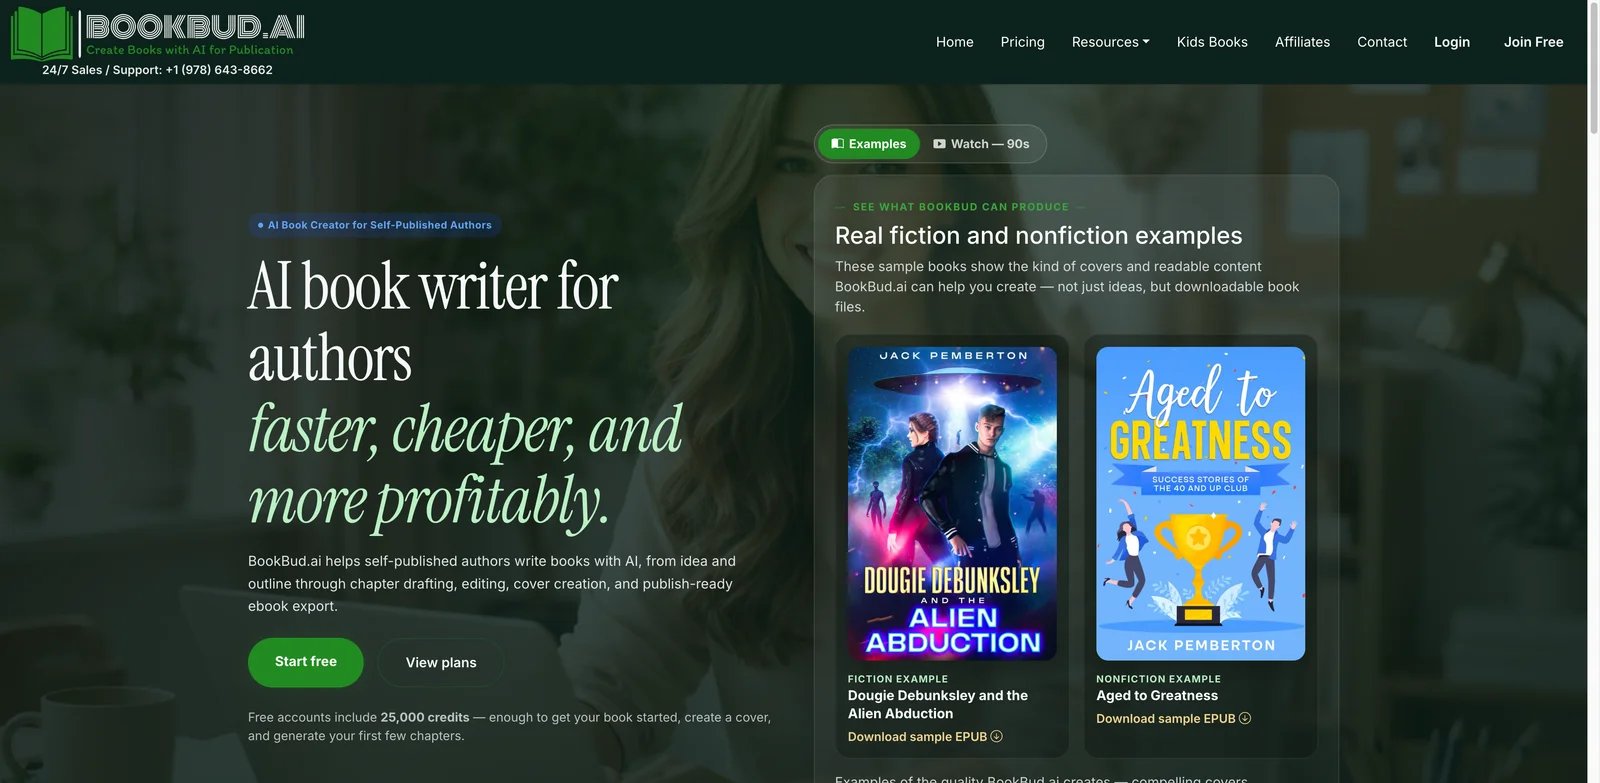Expand the Resources dropdown menu

pyautogui.click(x=1110, y=42)
